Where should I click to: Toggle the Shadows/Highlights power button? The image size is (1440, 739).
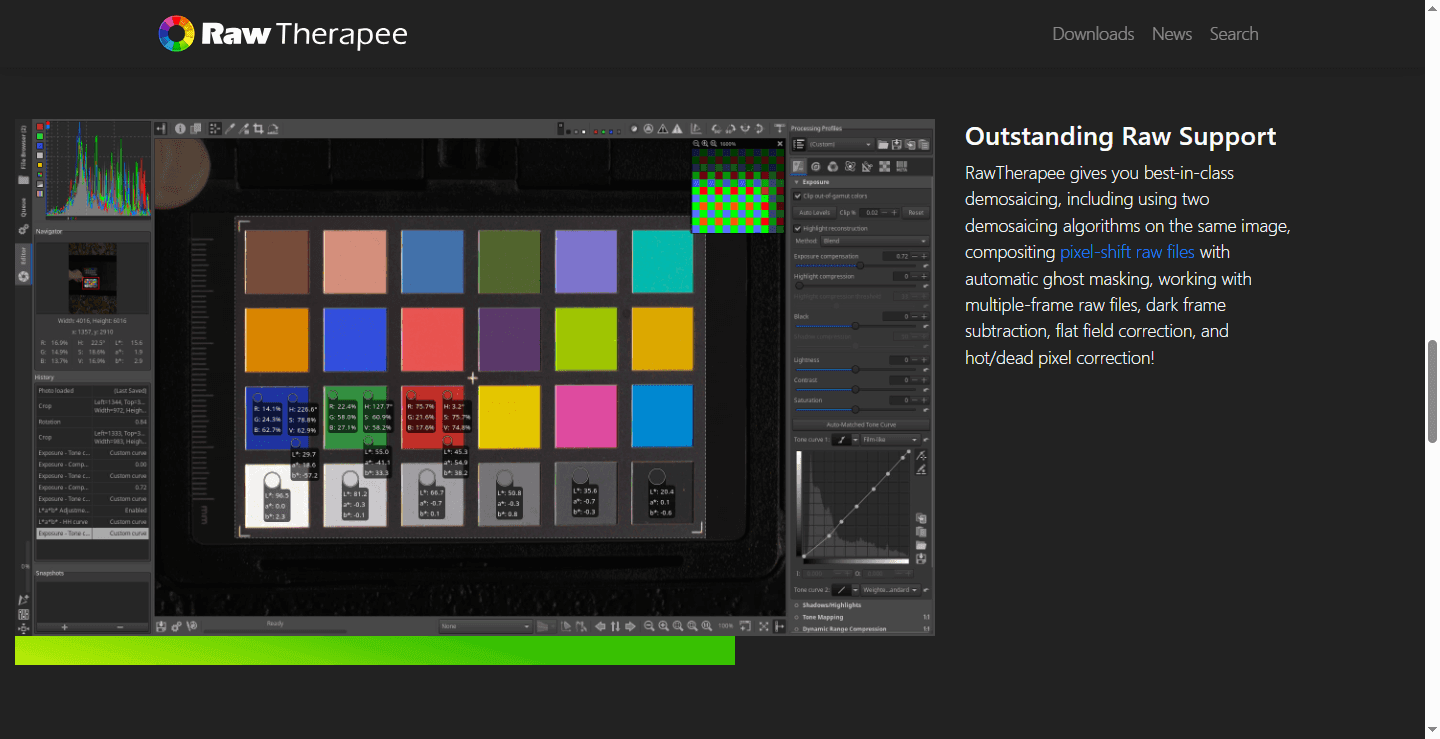tap(796, 605)
